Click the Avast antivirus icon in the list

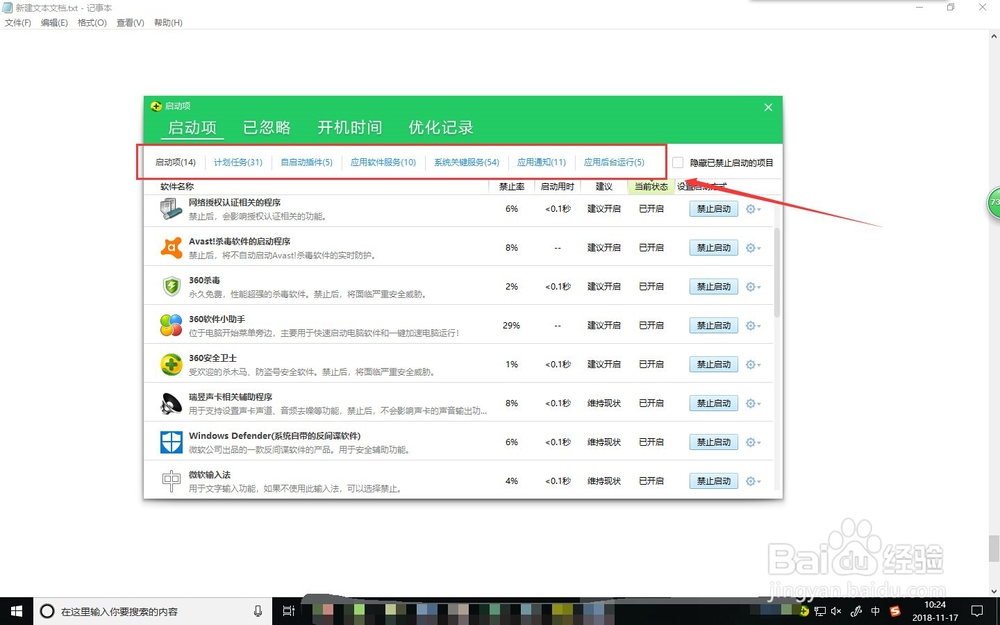(x=170, y=247)
